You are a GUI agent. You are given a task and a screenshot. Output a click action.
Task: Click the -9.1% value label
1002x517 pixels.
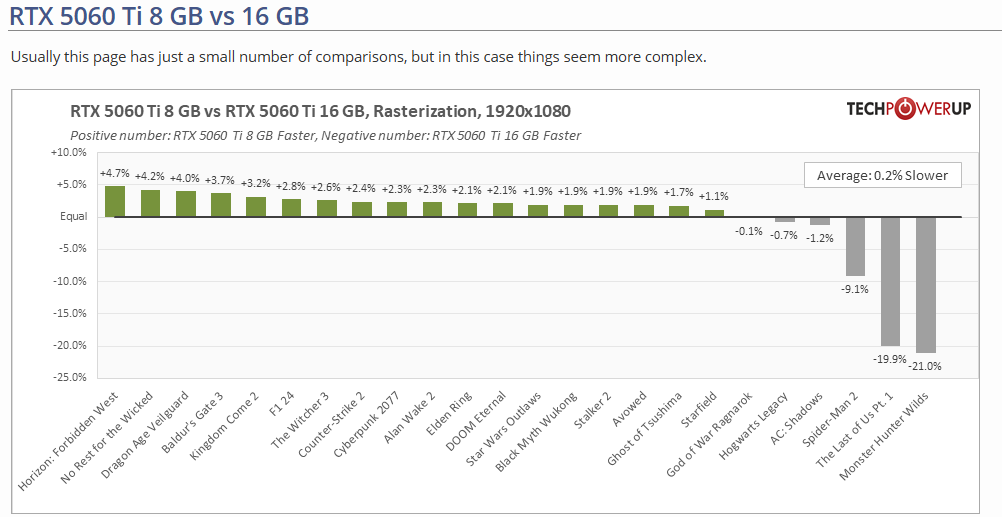pos(855,289)
